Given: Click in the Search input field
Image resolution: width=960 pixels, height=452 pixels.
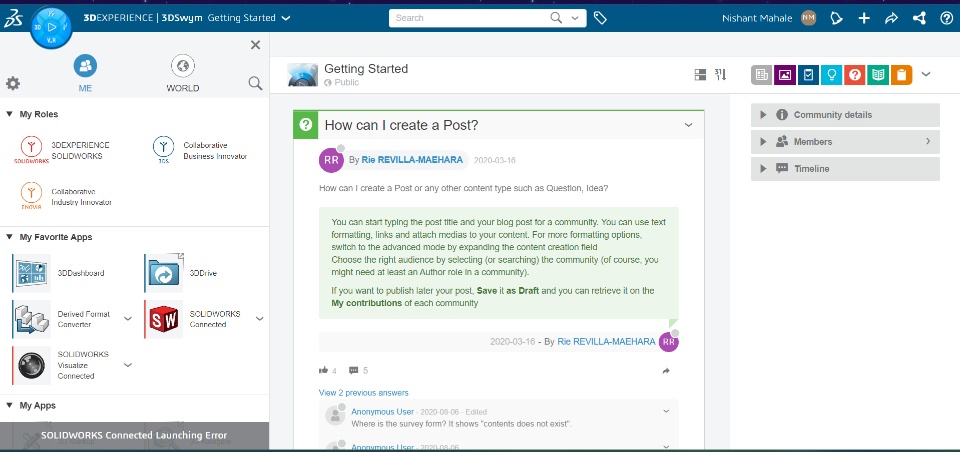Looking at the screenshot, I should click(470, 18).
